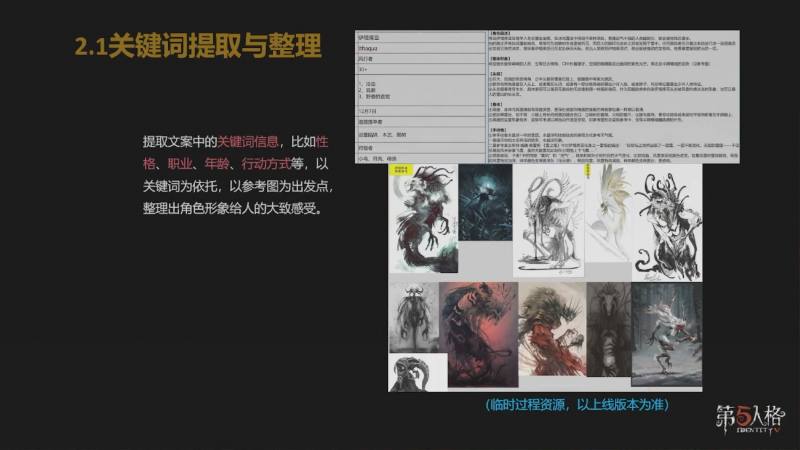Open the gray horned skeletal beast sketch
The width and height of the screenshot is (800, 450).
coord(548,220)
